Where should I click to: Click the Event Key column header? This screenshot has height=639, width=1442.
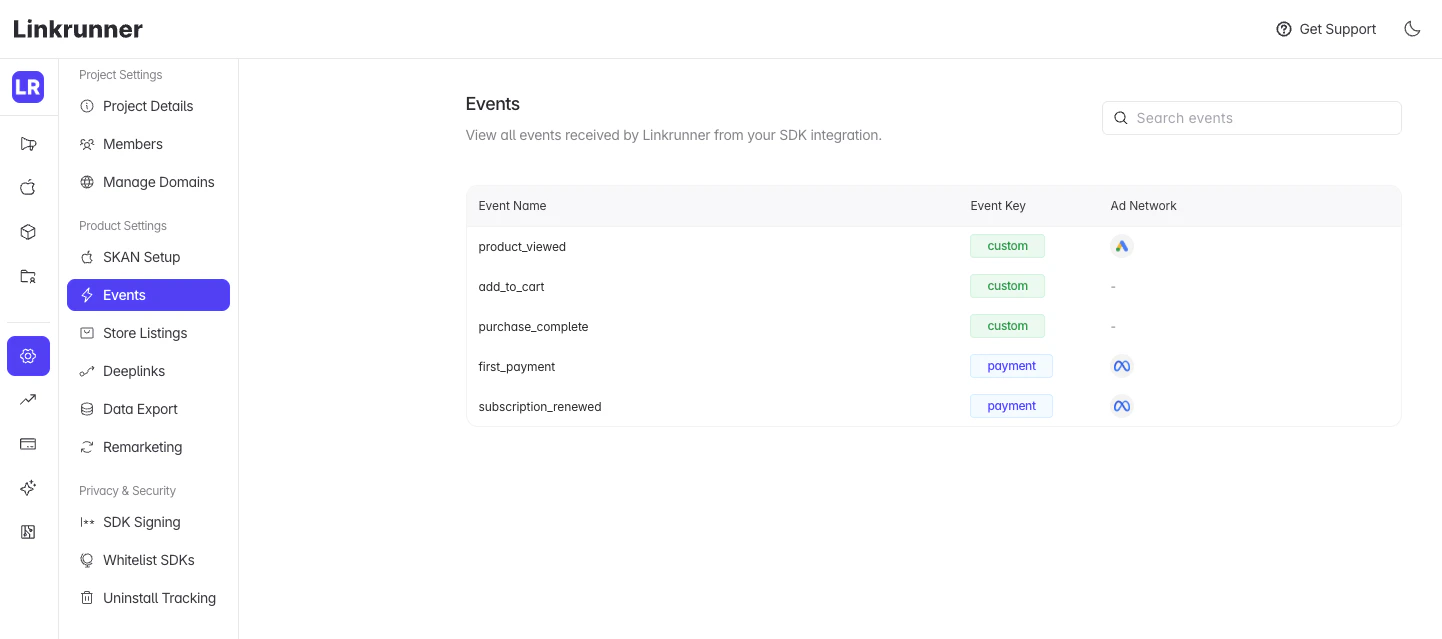998,206
